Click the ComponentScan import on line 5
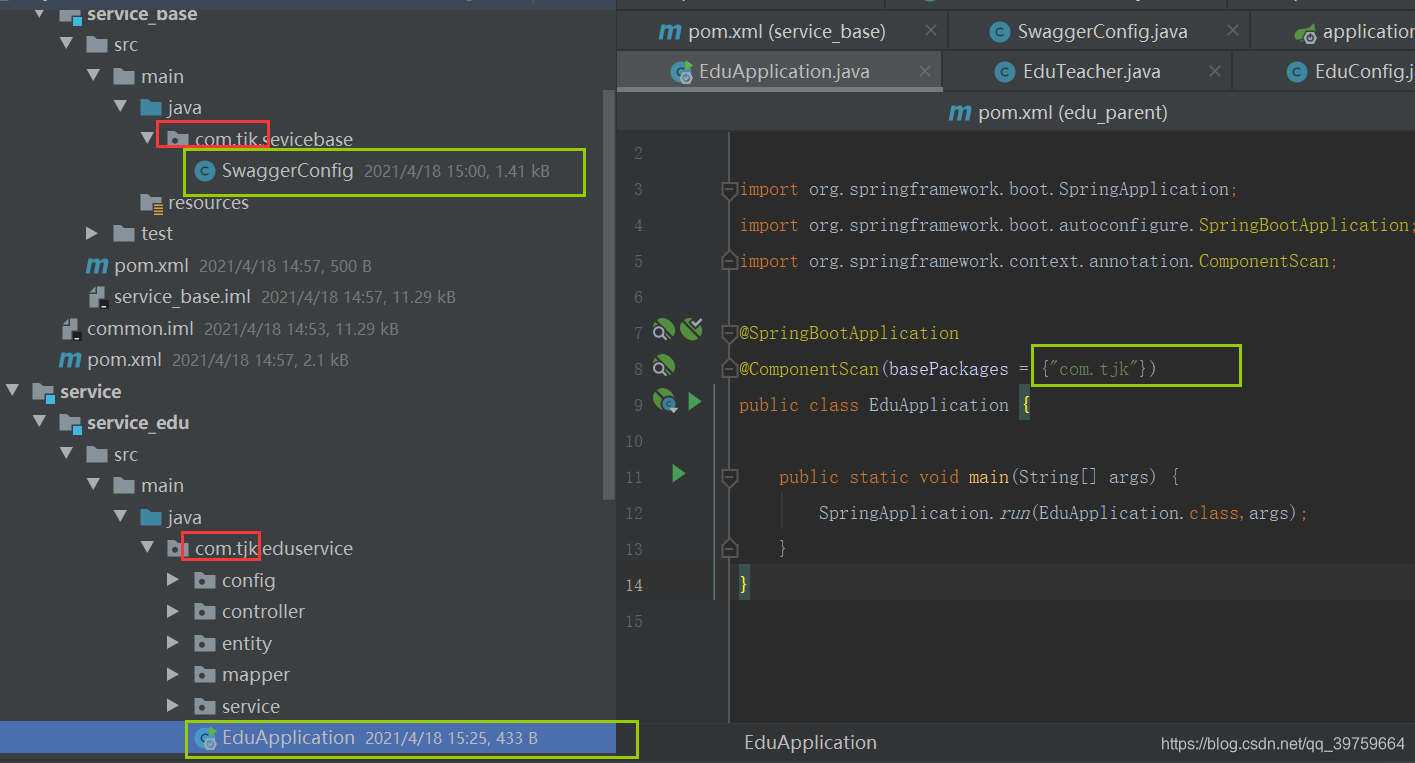Viewport: 1415px width, 763px height. 1039,261
